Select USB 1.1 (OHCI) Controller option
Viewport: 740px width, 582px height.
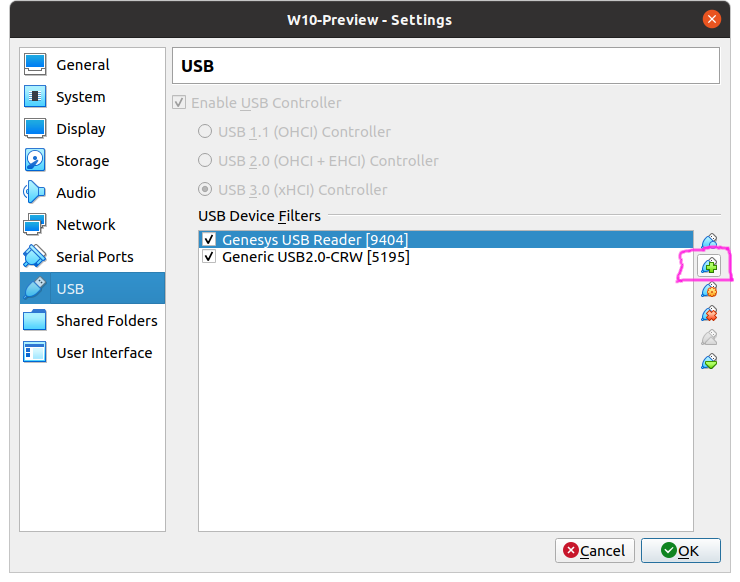coord(205,131)
